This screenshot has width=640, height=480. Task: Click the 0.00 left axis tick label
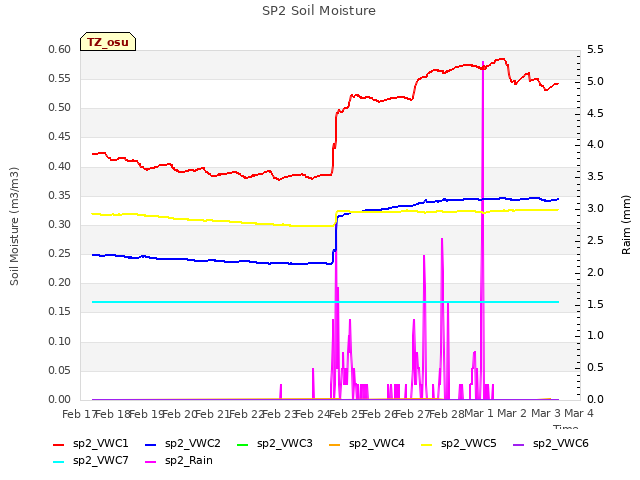(x=60, y=400)
